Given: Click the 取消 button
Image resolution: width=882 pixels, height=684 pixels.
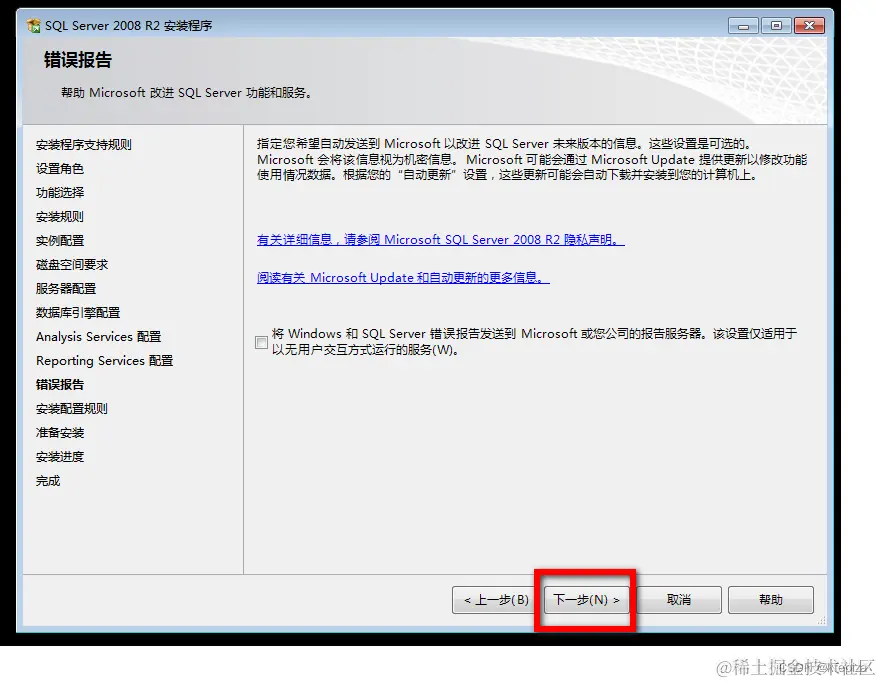Looking at the screenshot, I should coord(679,600).
